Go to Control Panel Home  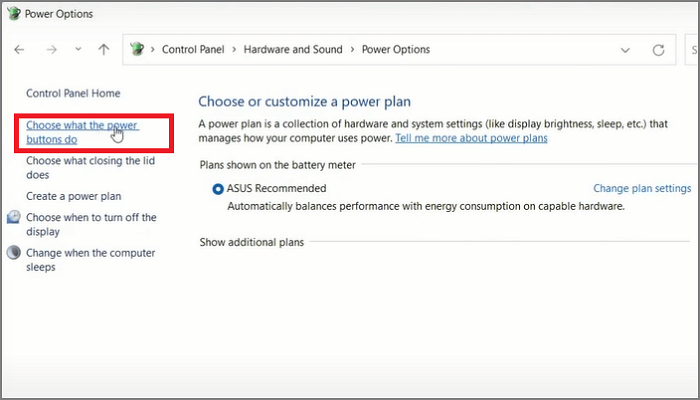tap(73, 93)
